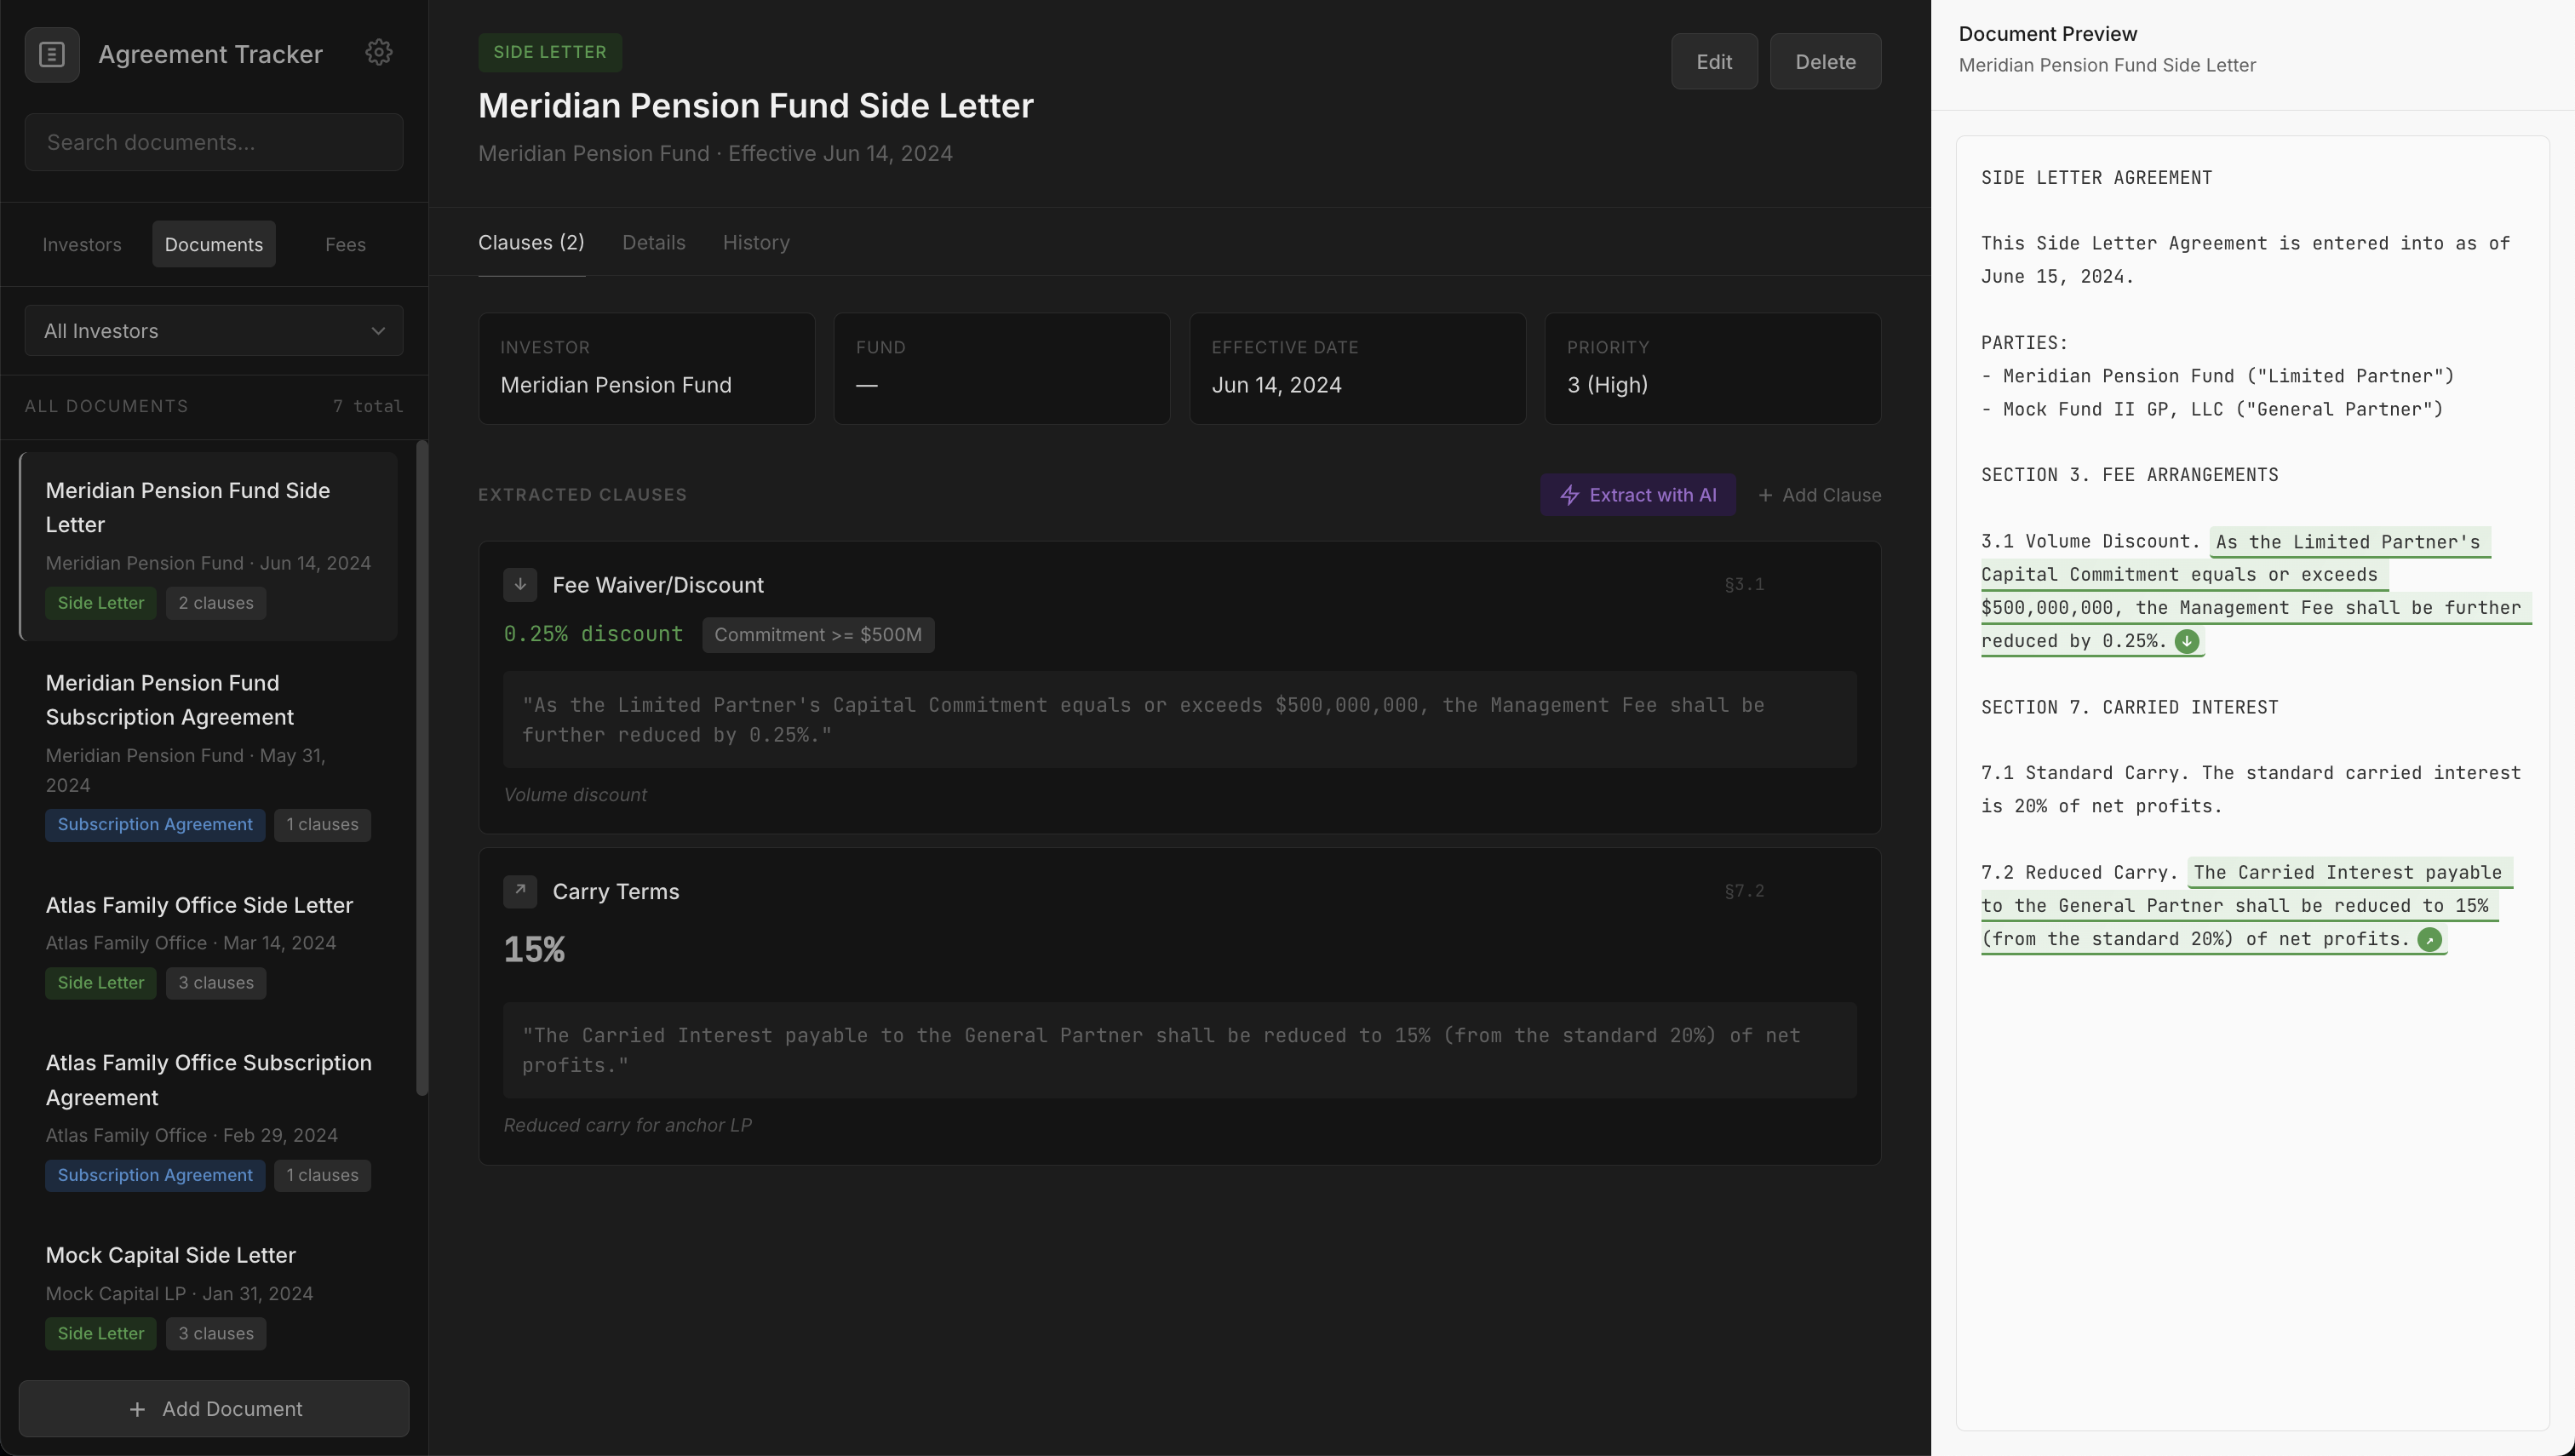This screenshot has height=1456, width=2575.
Task: Click the Agreement Tracker logo icon
Action: click(x=52, y=54)
